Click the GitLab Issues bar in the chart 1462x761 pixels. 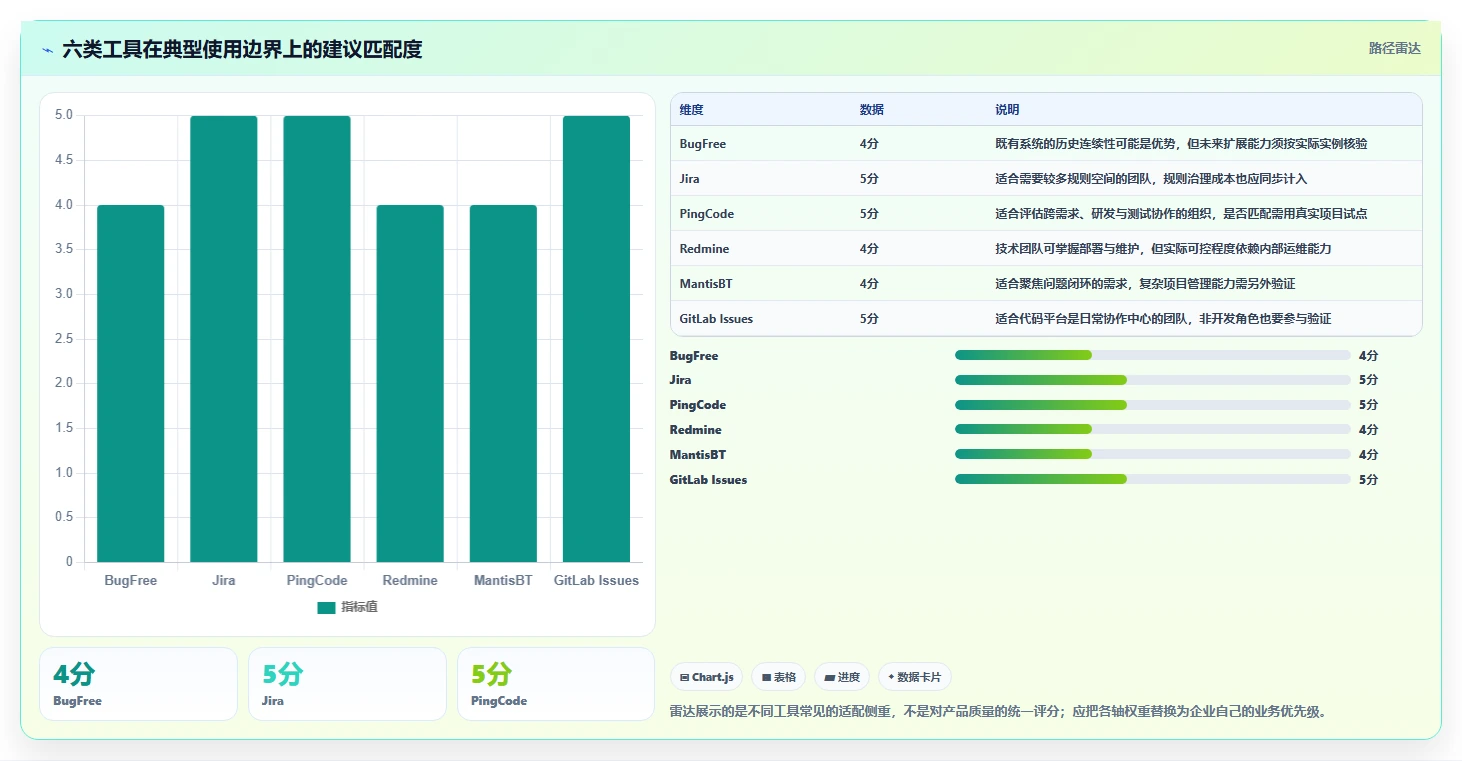point(596,339)
